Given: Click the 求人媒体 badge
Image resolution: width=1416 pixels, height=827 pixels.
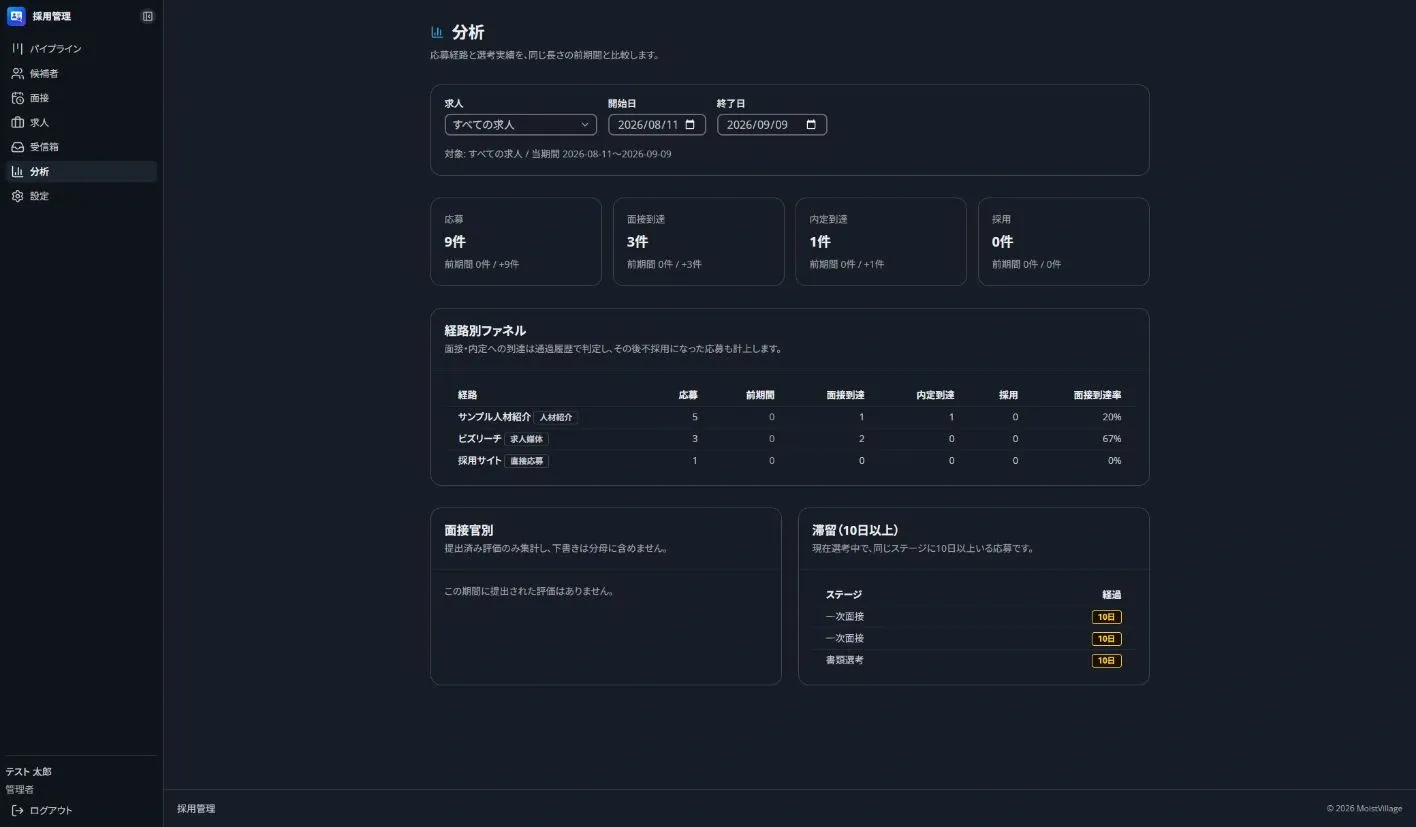Looking at the screenshot, I should coord(527,439).
